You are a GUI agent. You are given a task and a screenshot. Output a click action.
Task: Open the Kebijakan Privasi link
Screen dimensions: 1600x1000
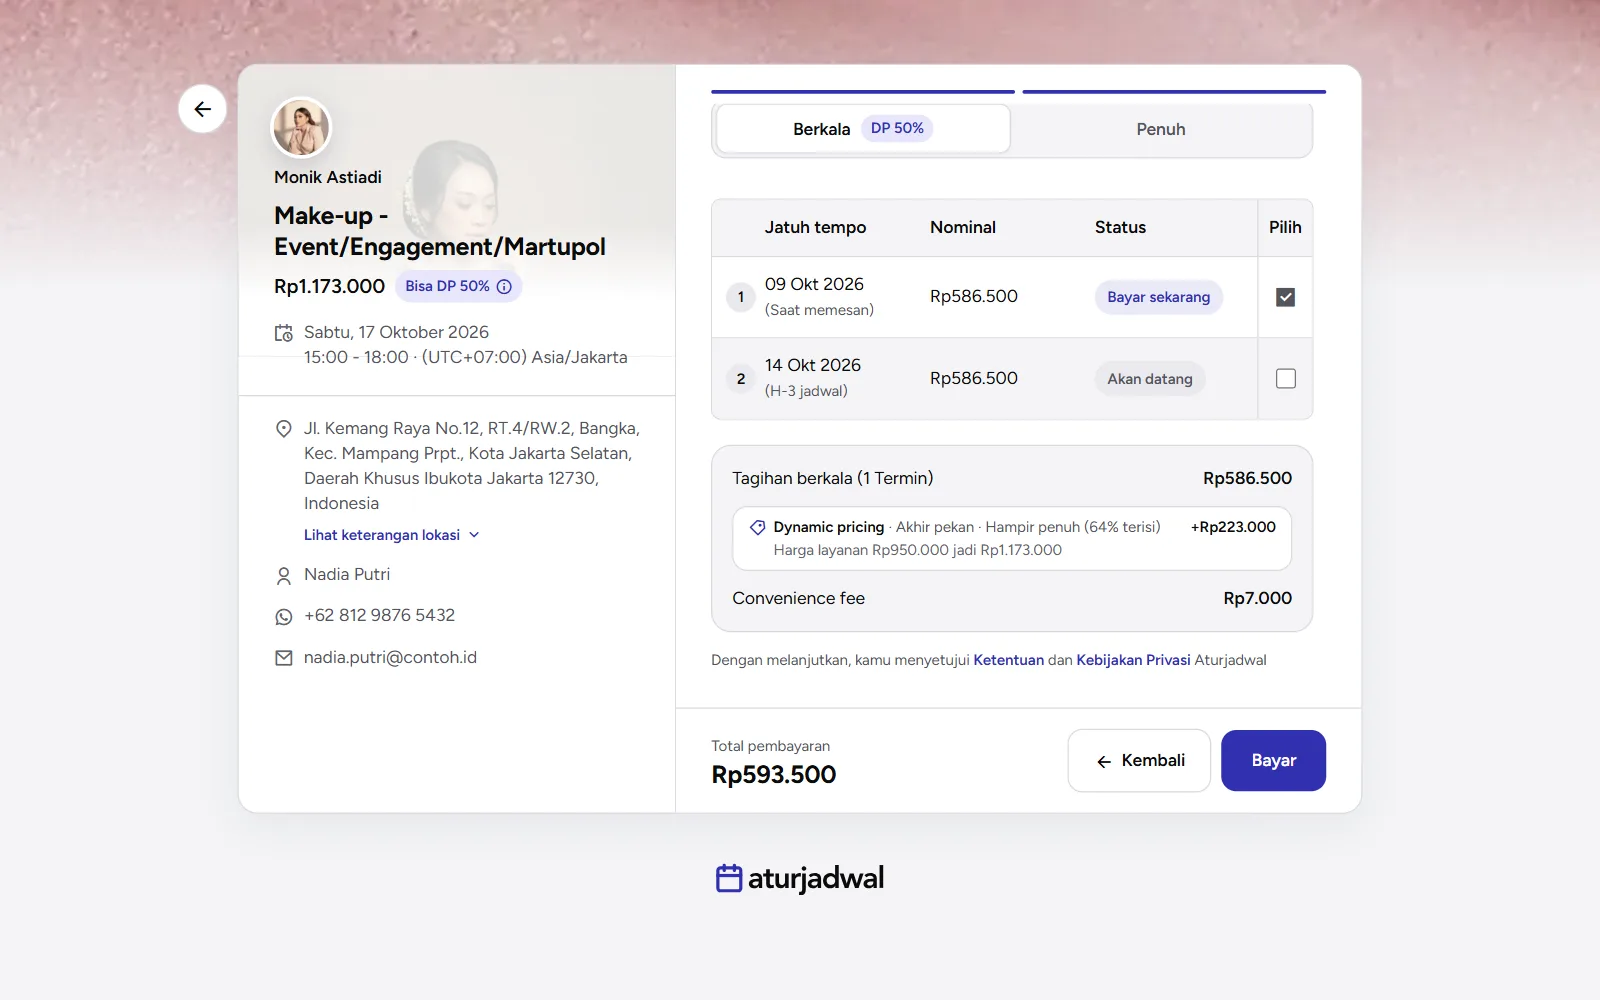tap(1133, 660)
